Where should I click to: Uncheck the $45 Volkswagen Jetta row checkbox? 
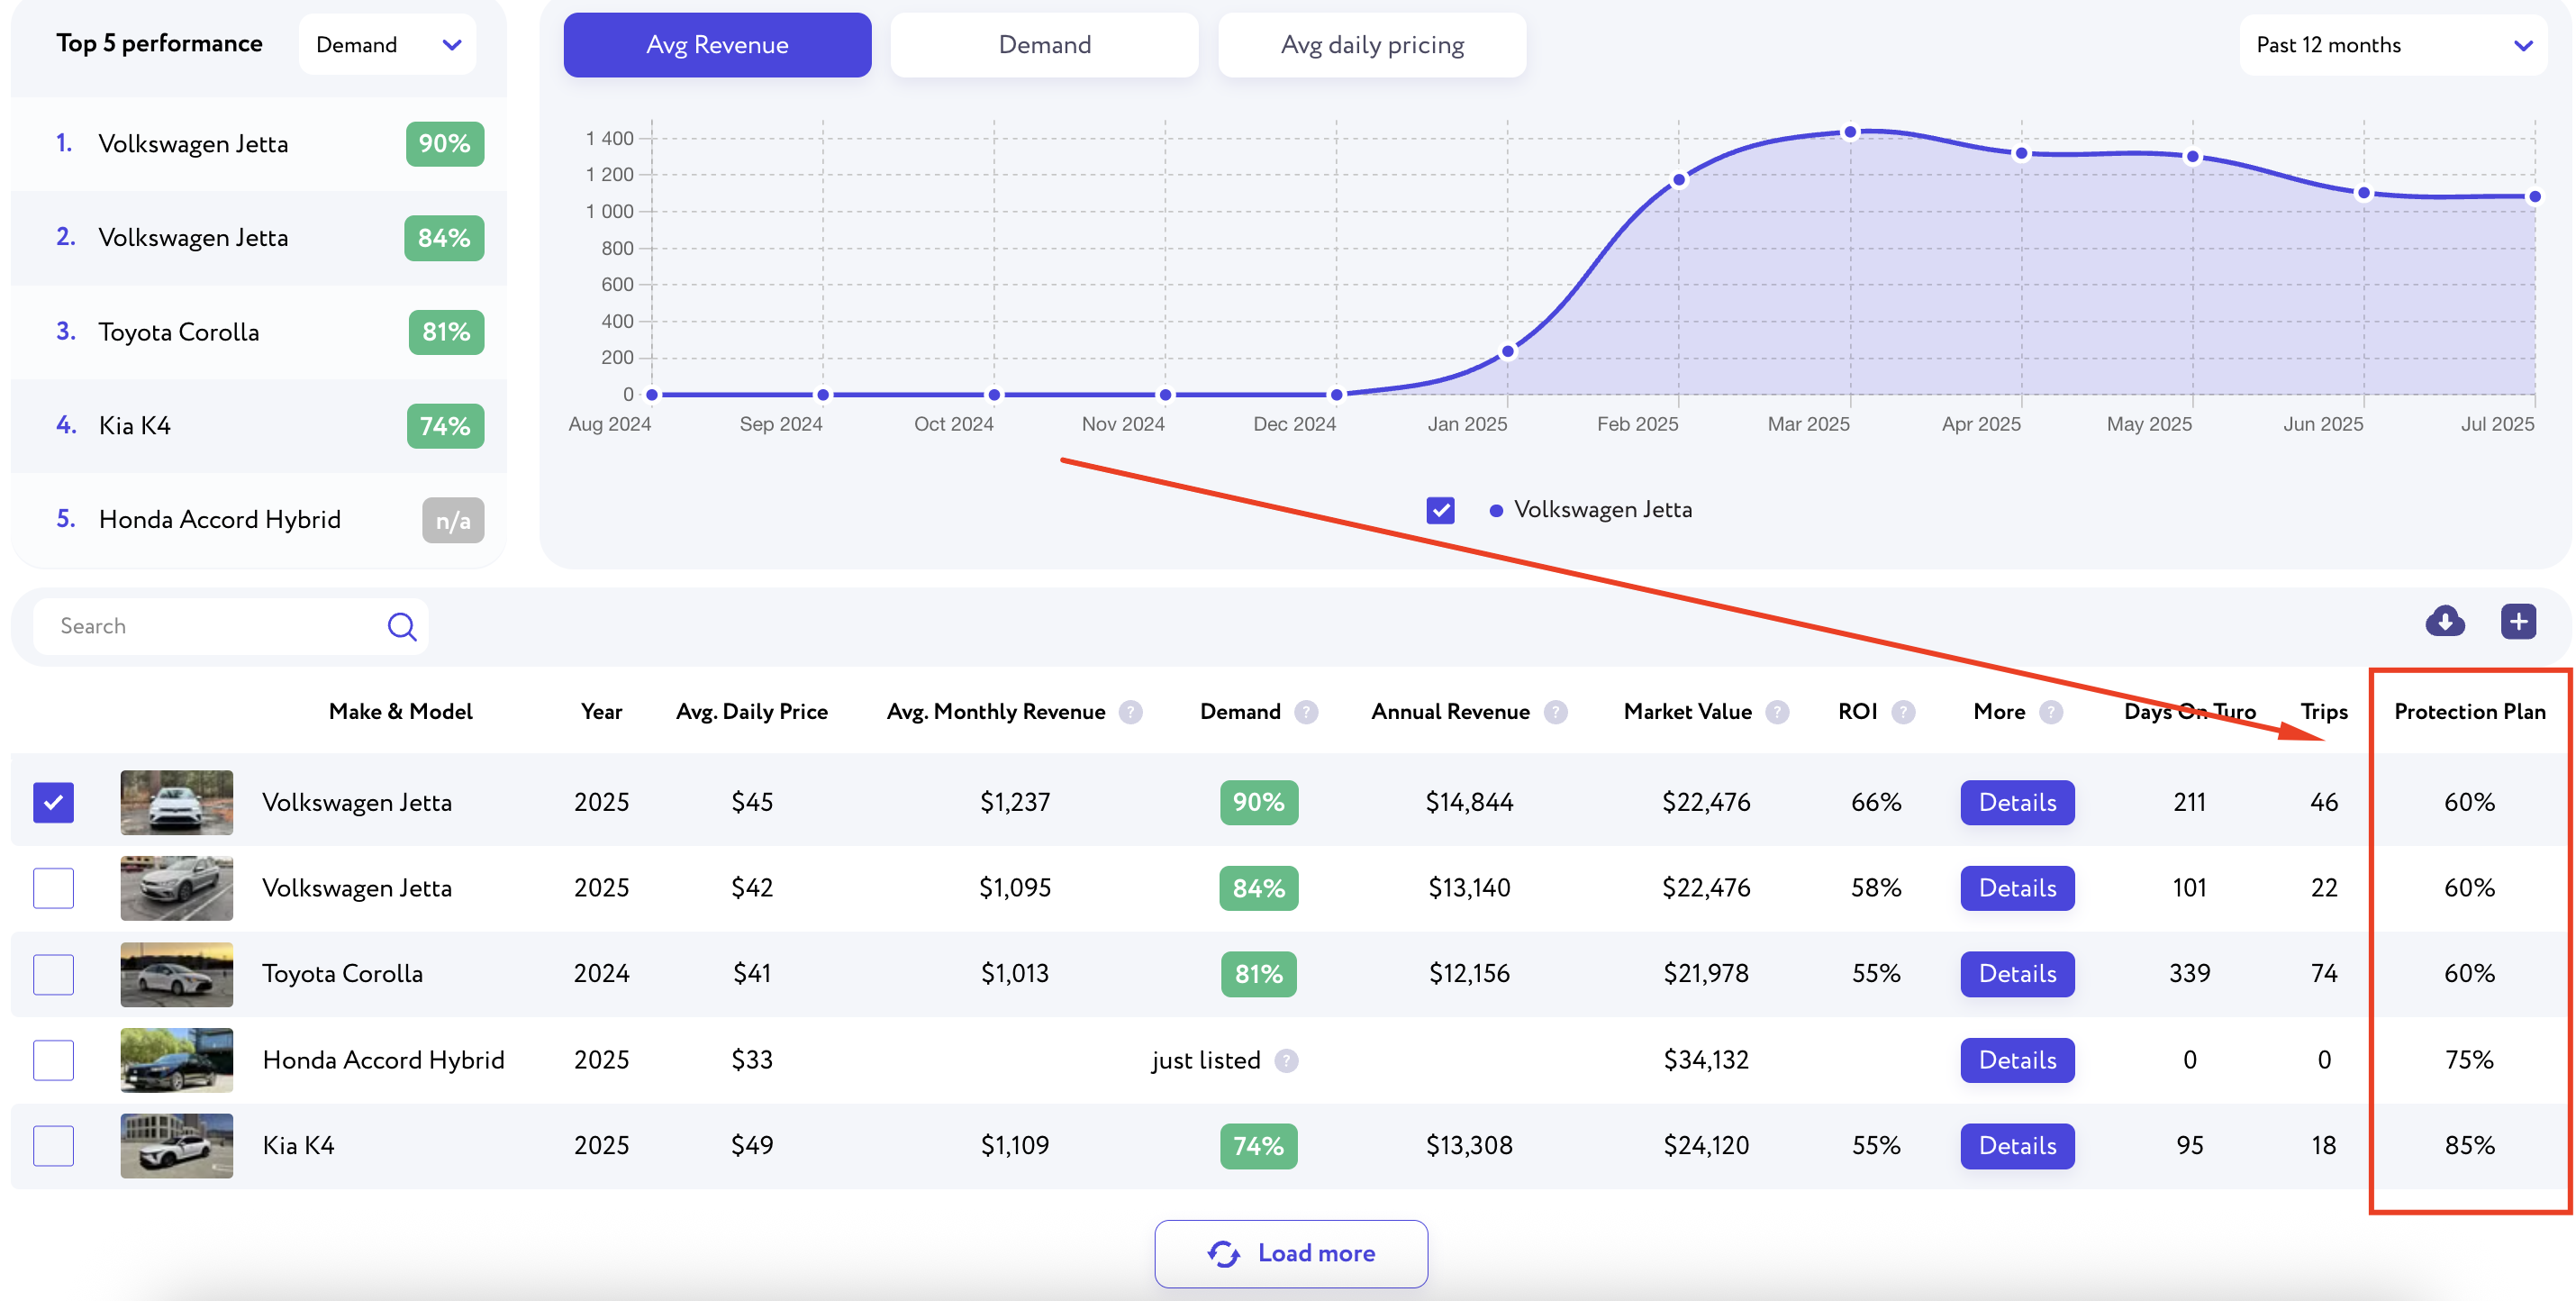pyautogui.click(x=54, y=802)
